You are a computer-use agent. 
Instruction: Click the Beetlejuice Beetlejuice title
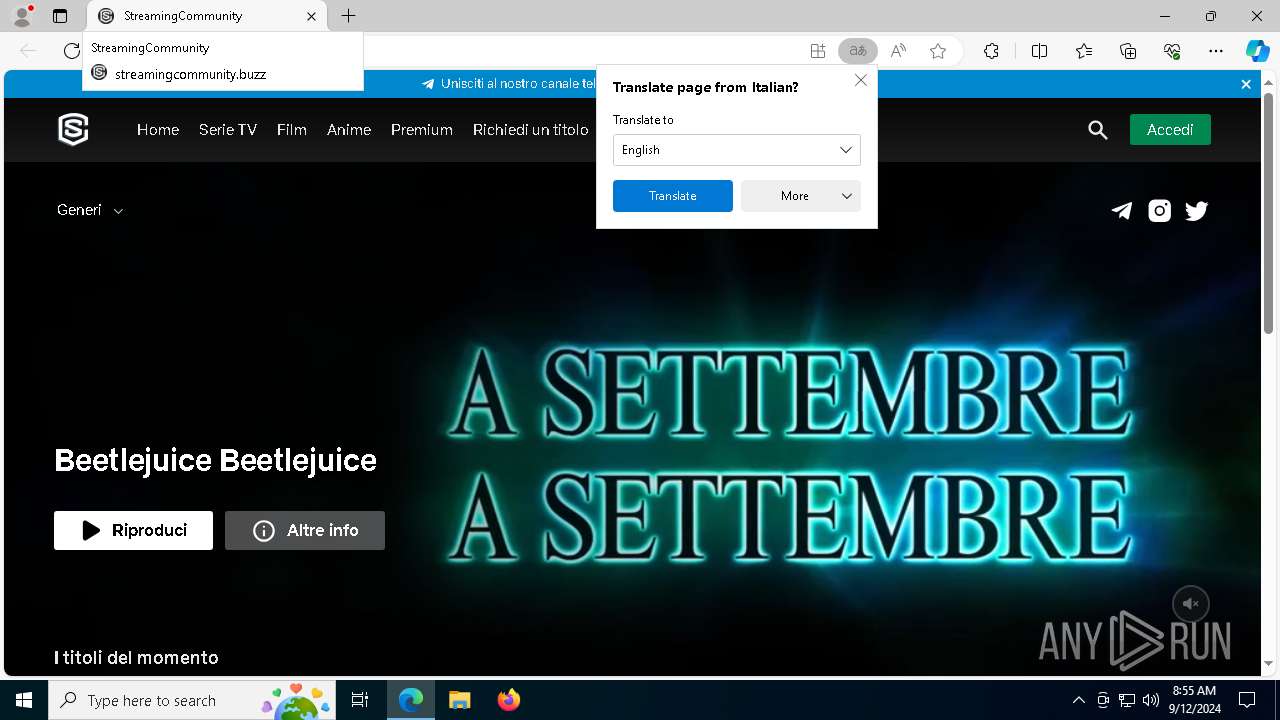[215, 460]
